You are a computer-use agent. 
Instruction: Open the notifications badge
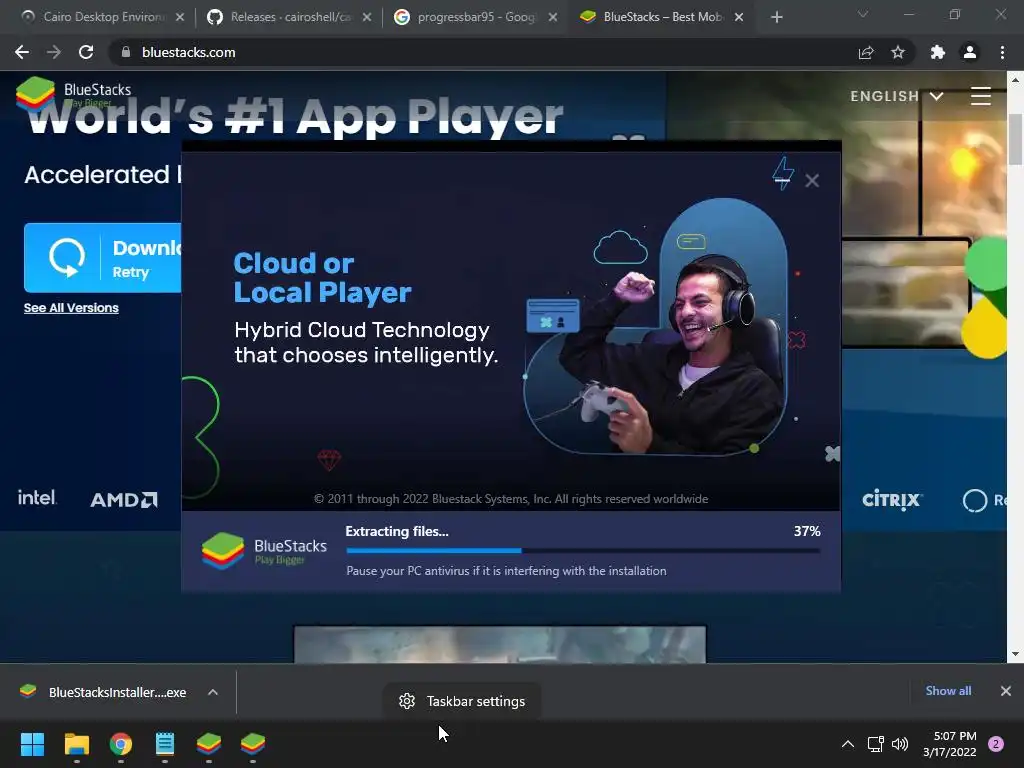(x=996, y=744)
